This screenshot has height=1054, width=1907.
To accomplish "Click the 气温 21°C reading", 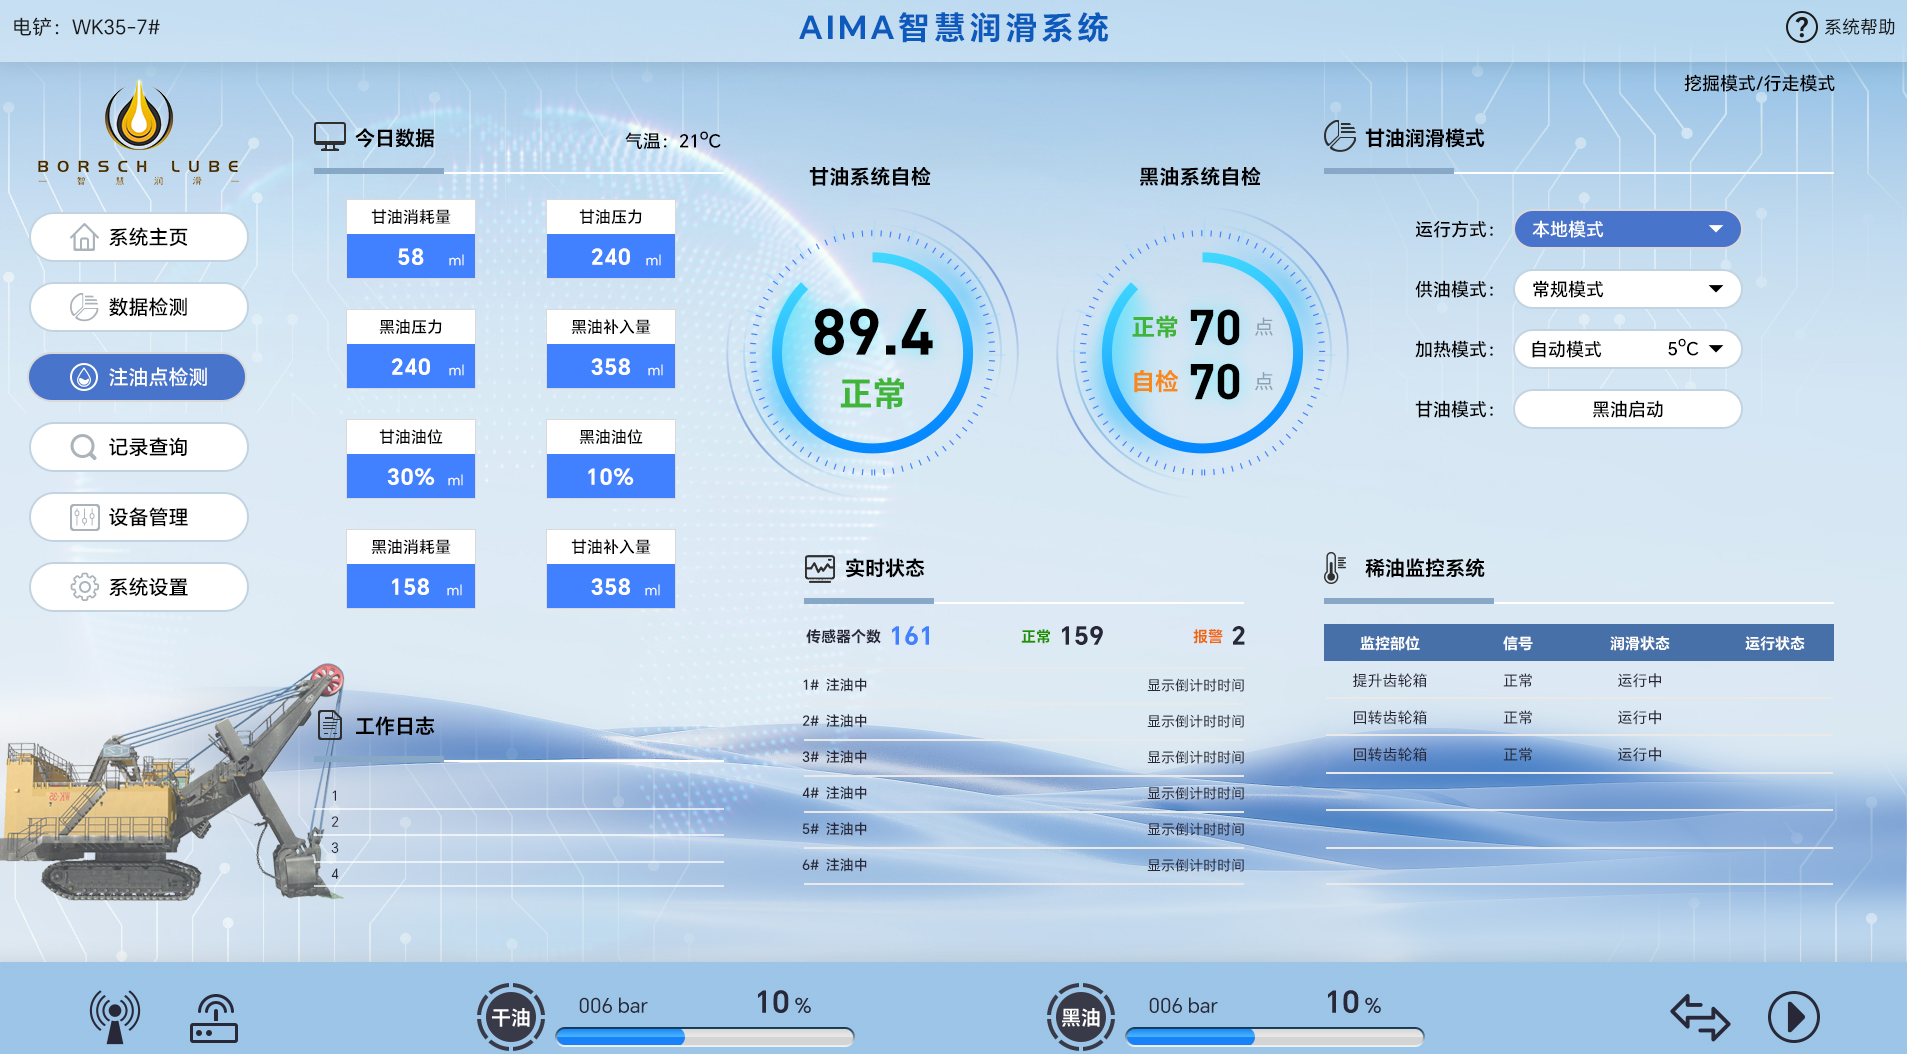I will [673, 141].
